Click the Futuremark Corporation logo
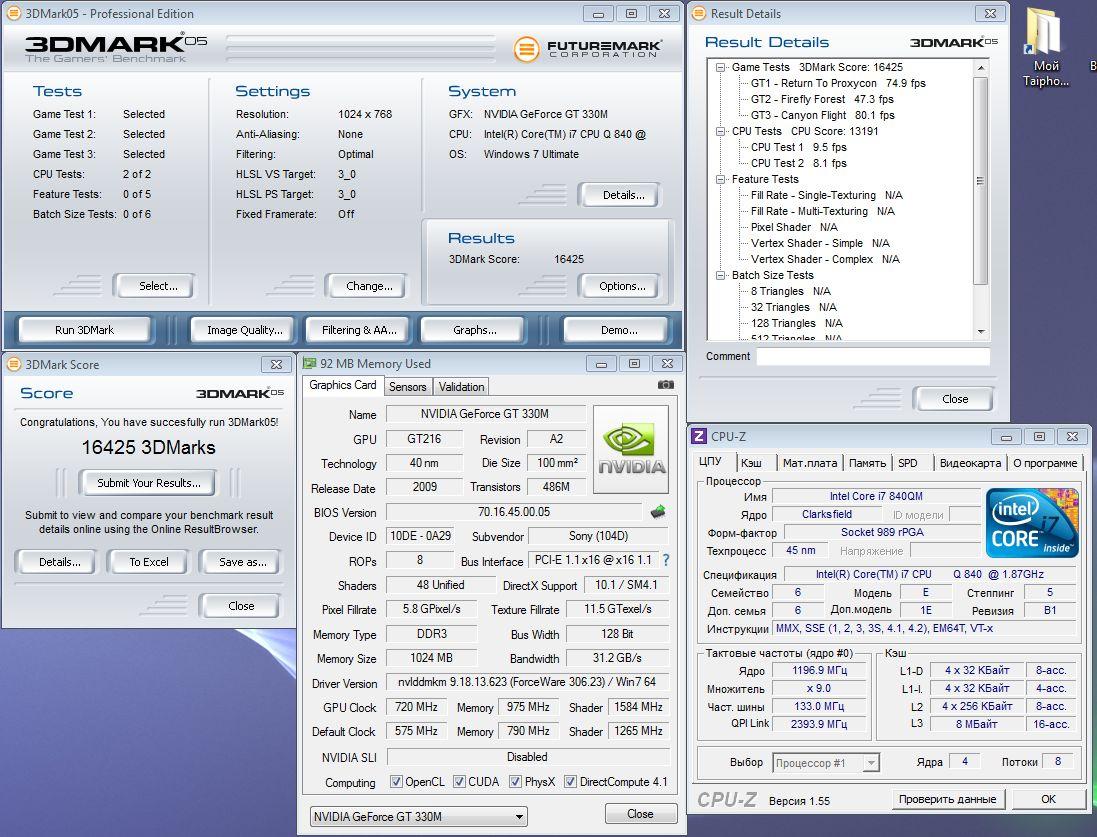The image size is (1097, 837). (588, 48)
